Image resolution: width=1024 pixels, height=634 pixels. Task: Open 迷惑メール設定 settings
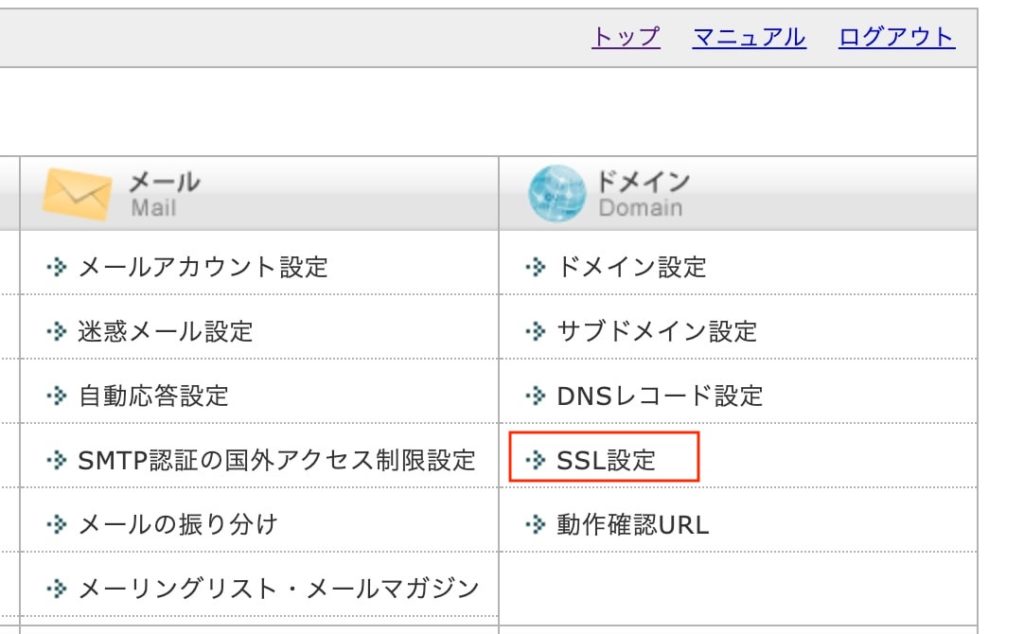(x=165, y=331)
